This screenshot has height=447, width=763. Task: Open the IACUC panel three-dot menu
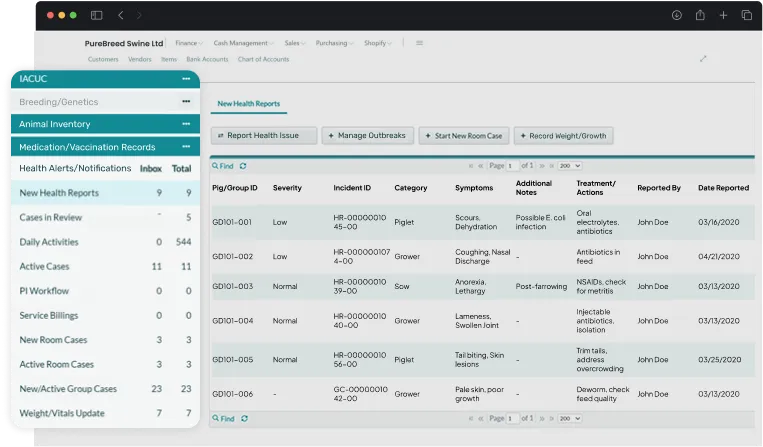186,78
